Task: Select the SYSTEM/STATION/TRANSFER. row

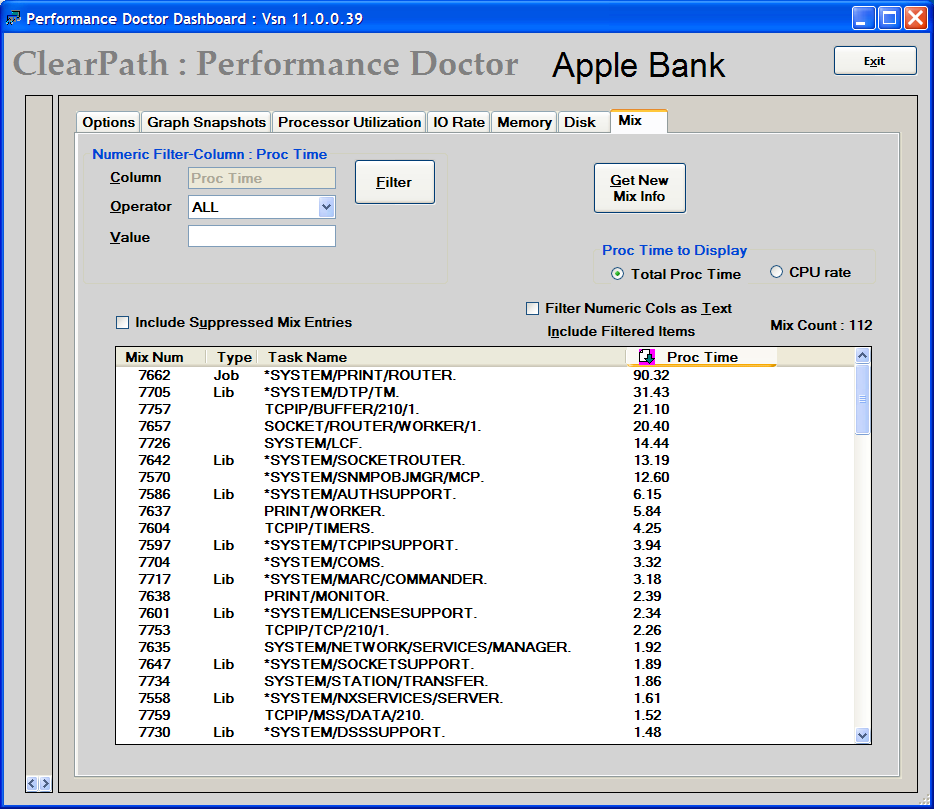Action: (485, 681)
